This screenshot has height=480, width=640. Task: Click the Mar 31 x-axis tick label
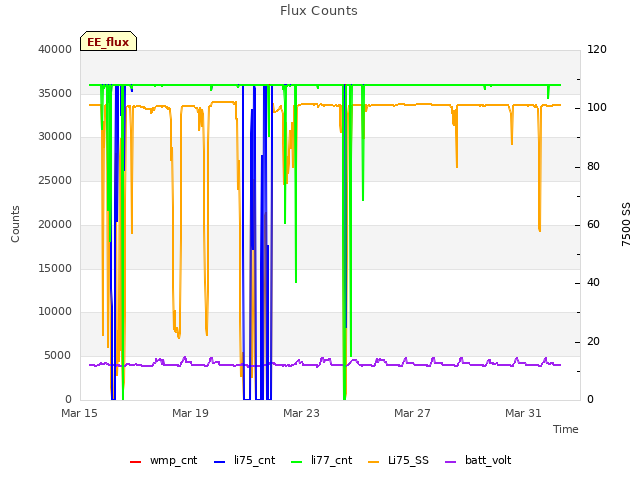click(523, 413)
